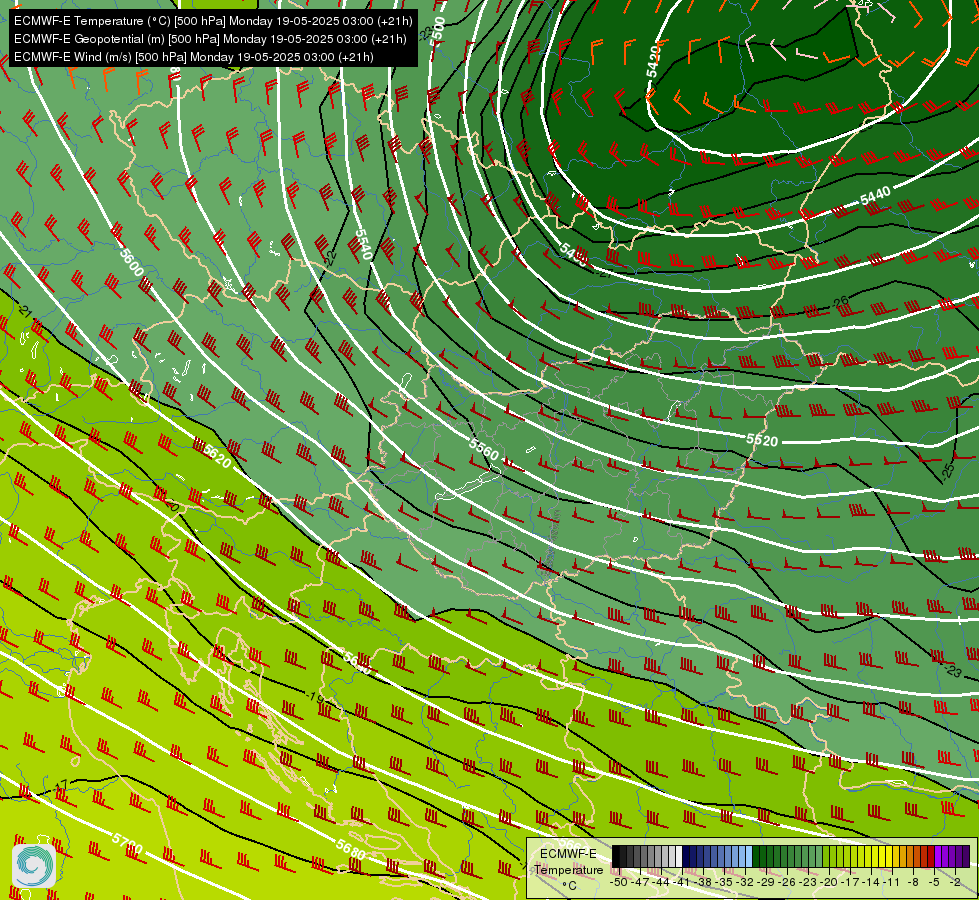Viewport: 979px width, 900px height.
Task: Click the -21 isotherm label
Action: tap(24, 310)
